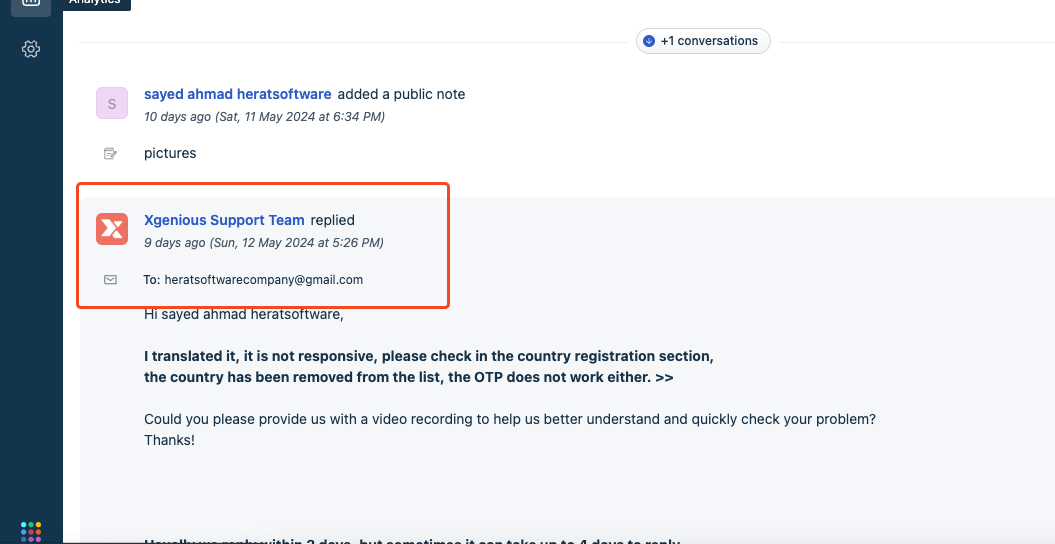Viewport: 1055px width, 544px height.
Task: Click the Analytics tooltip label
Action: point(95,3)
